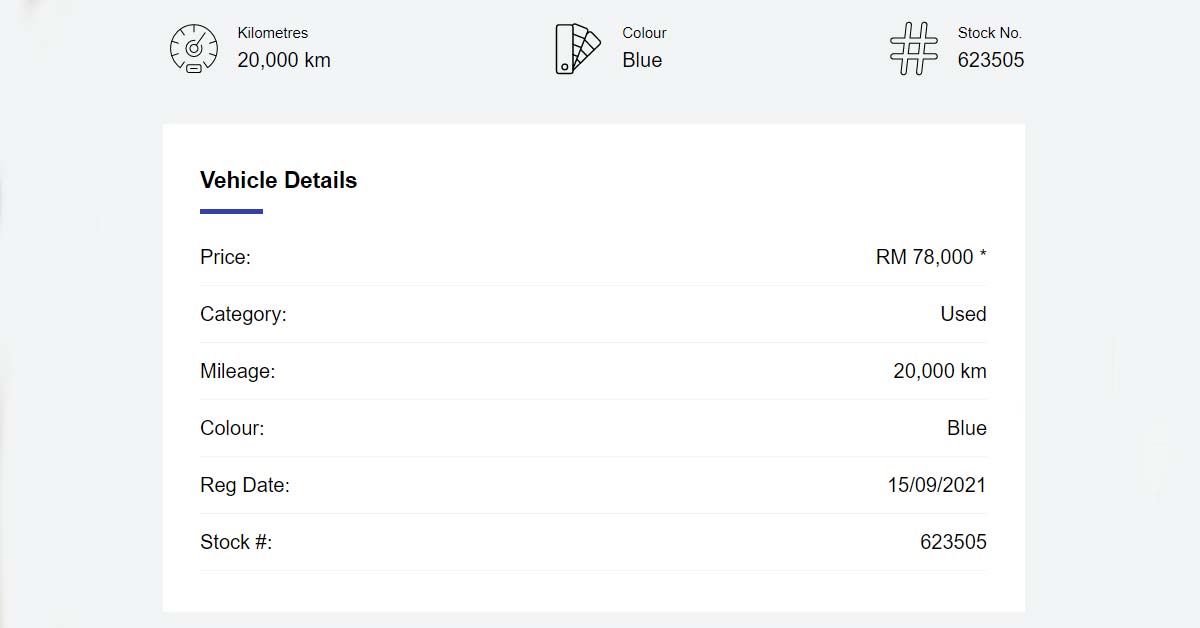This screenshot has width=1200, height=628.
Task: Select the 20,000 km value under Kilometres
Action: point(284,60)
